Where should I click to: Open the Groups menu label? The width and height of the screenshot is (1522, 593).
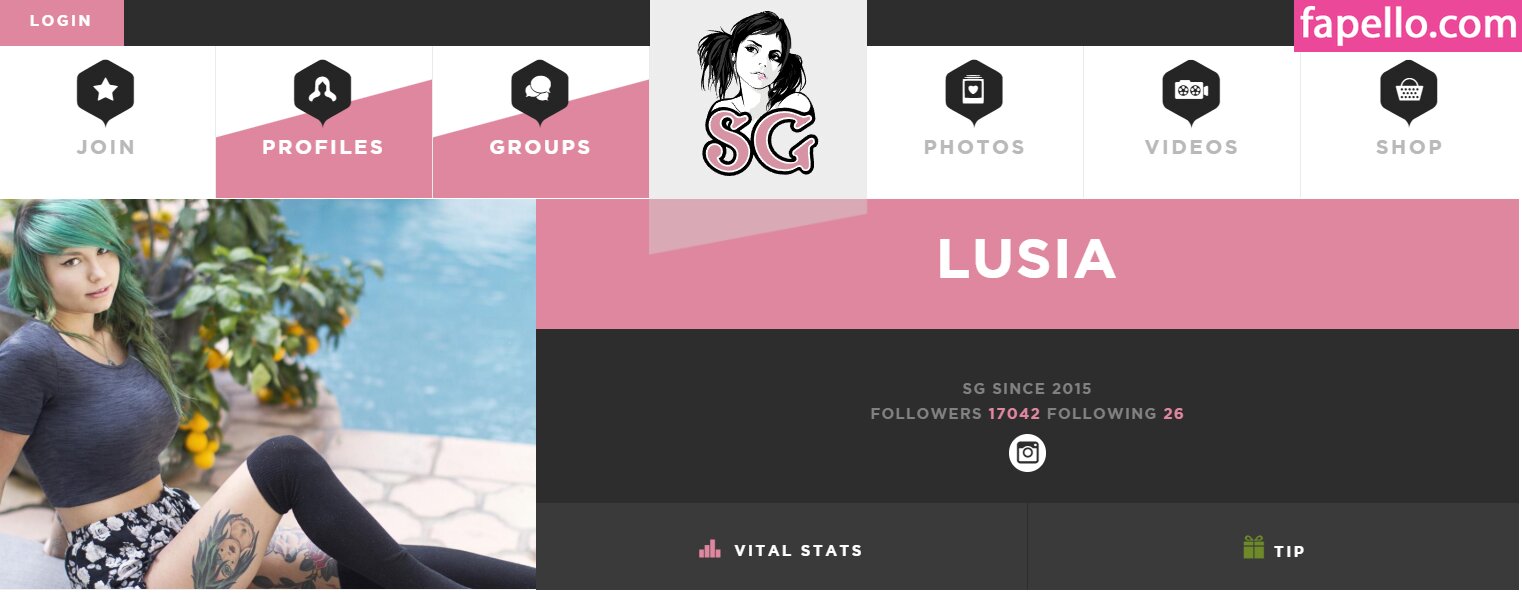[540, 147]
